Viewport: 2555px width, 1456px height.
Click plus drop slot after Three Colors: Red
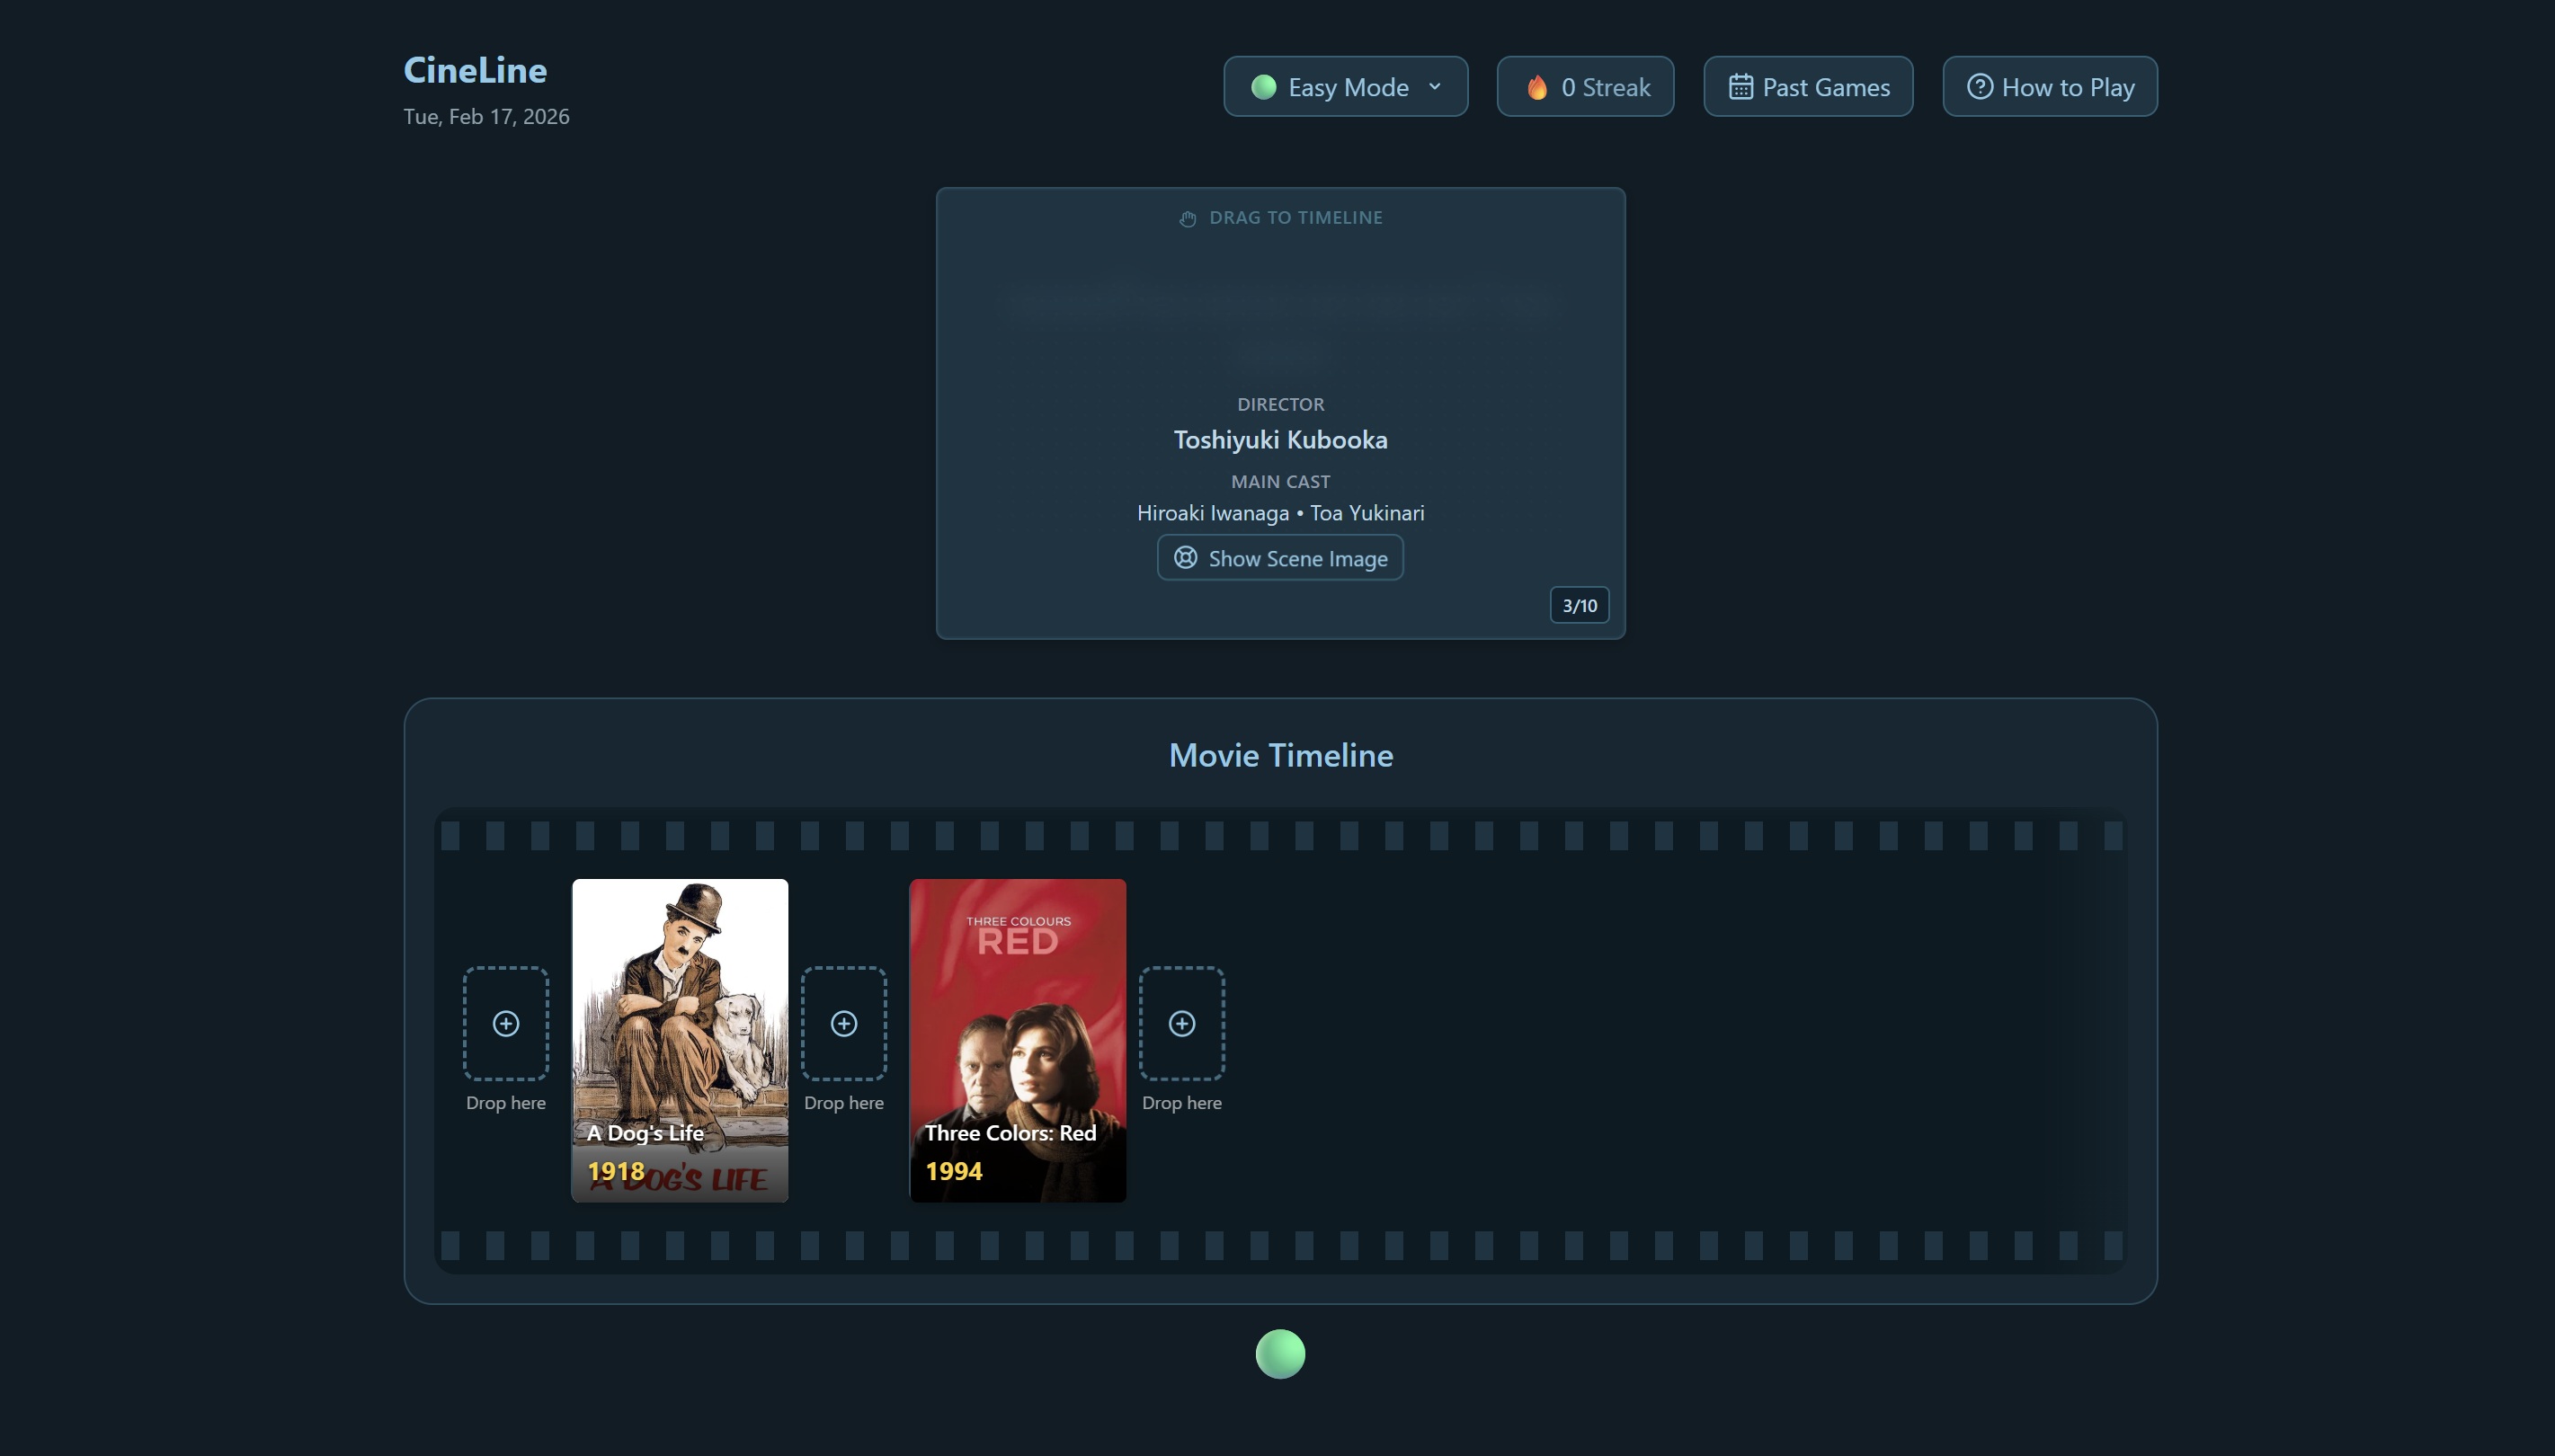click(1182, 1023)
